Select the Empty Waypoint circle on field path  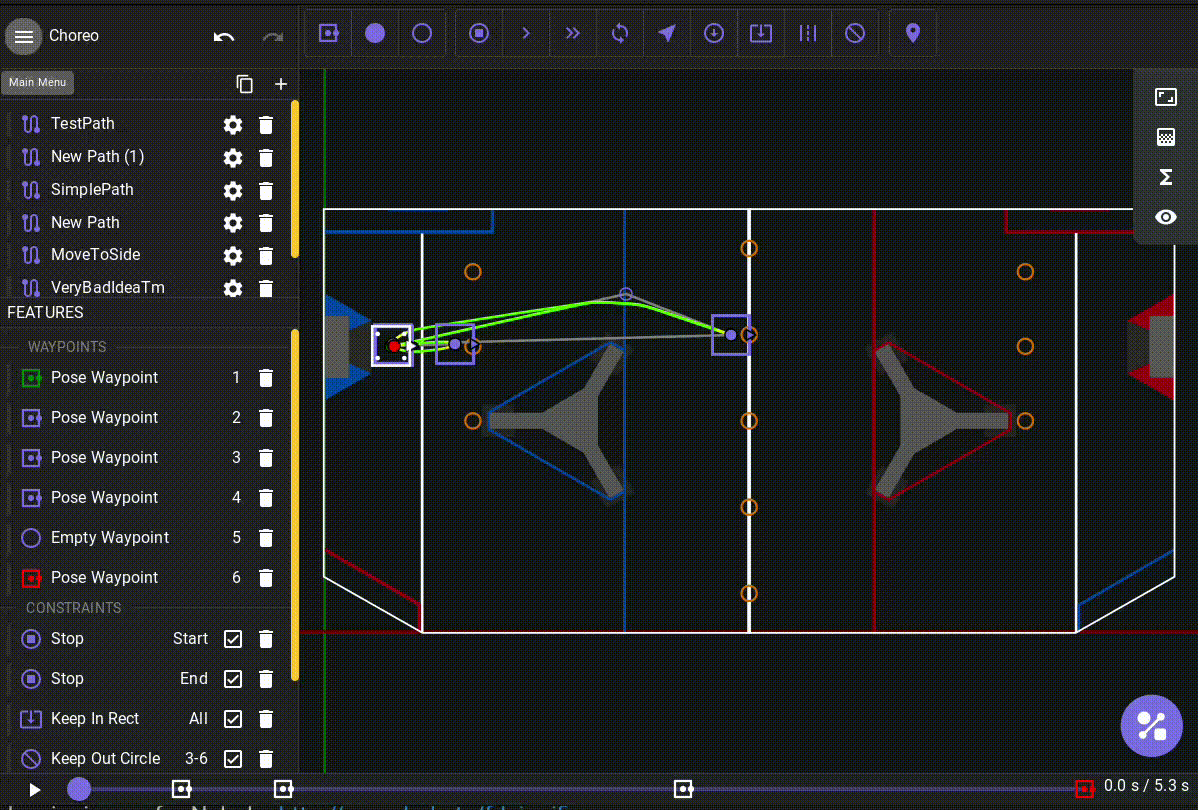click(626, 294)
